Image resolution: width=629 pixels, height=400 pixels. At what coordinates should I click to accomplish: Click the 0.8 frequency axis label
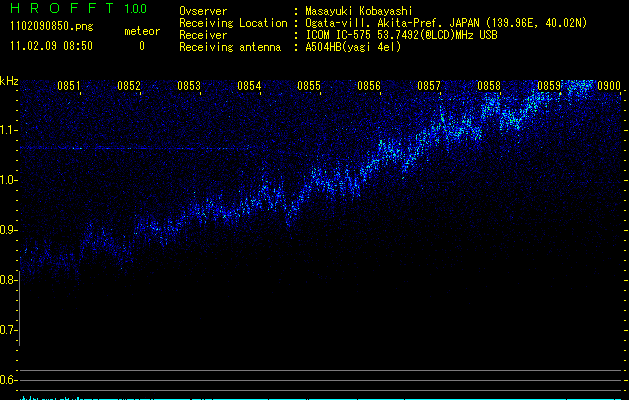pos(8,280)
